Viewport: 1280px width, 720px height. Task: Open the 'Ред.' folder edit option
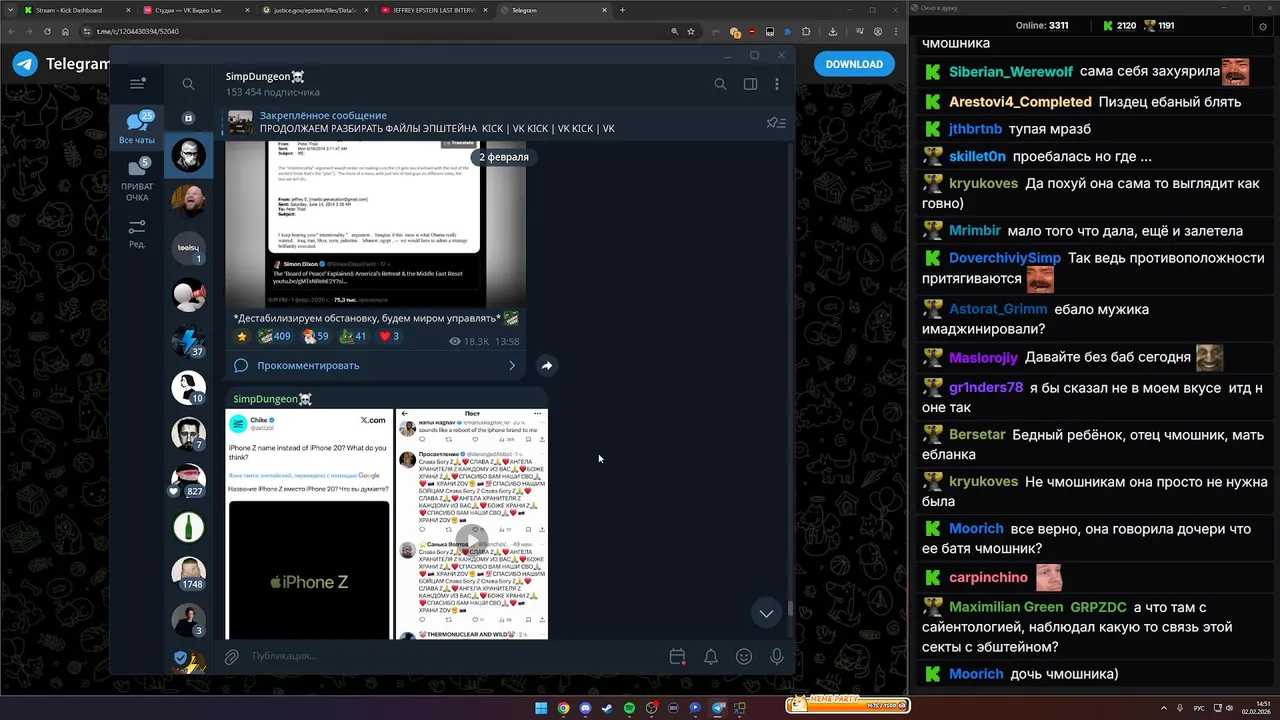tap(137, 234)
